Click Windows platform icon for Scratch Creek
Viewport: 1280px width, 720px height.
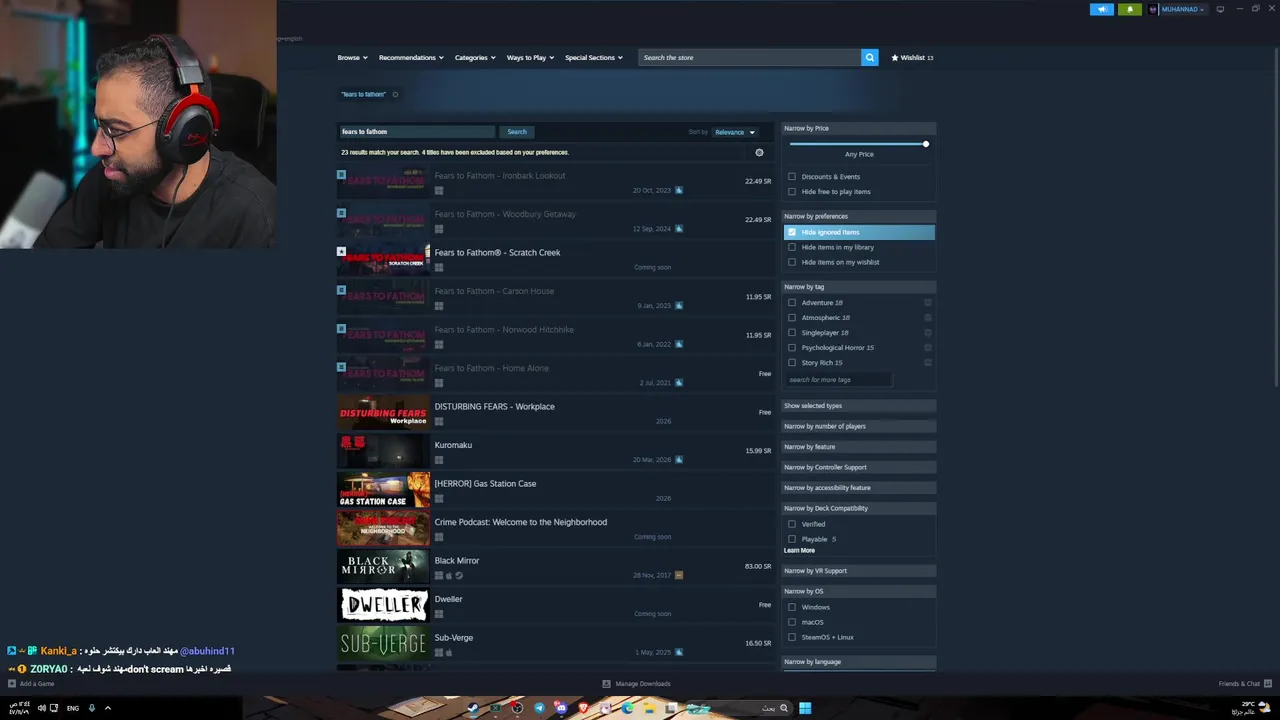(x=439, y=267)
